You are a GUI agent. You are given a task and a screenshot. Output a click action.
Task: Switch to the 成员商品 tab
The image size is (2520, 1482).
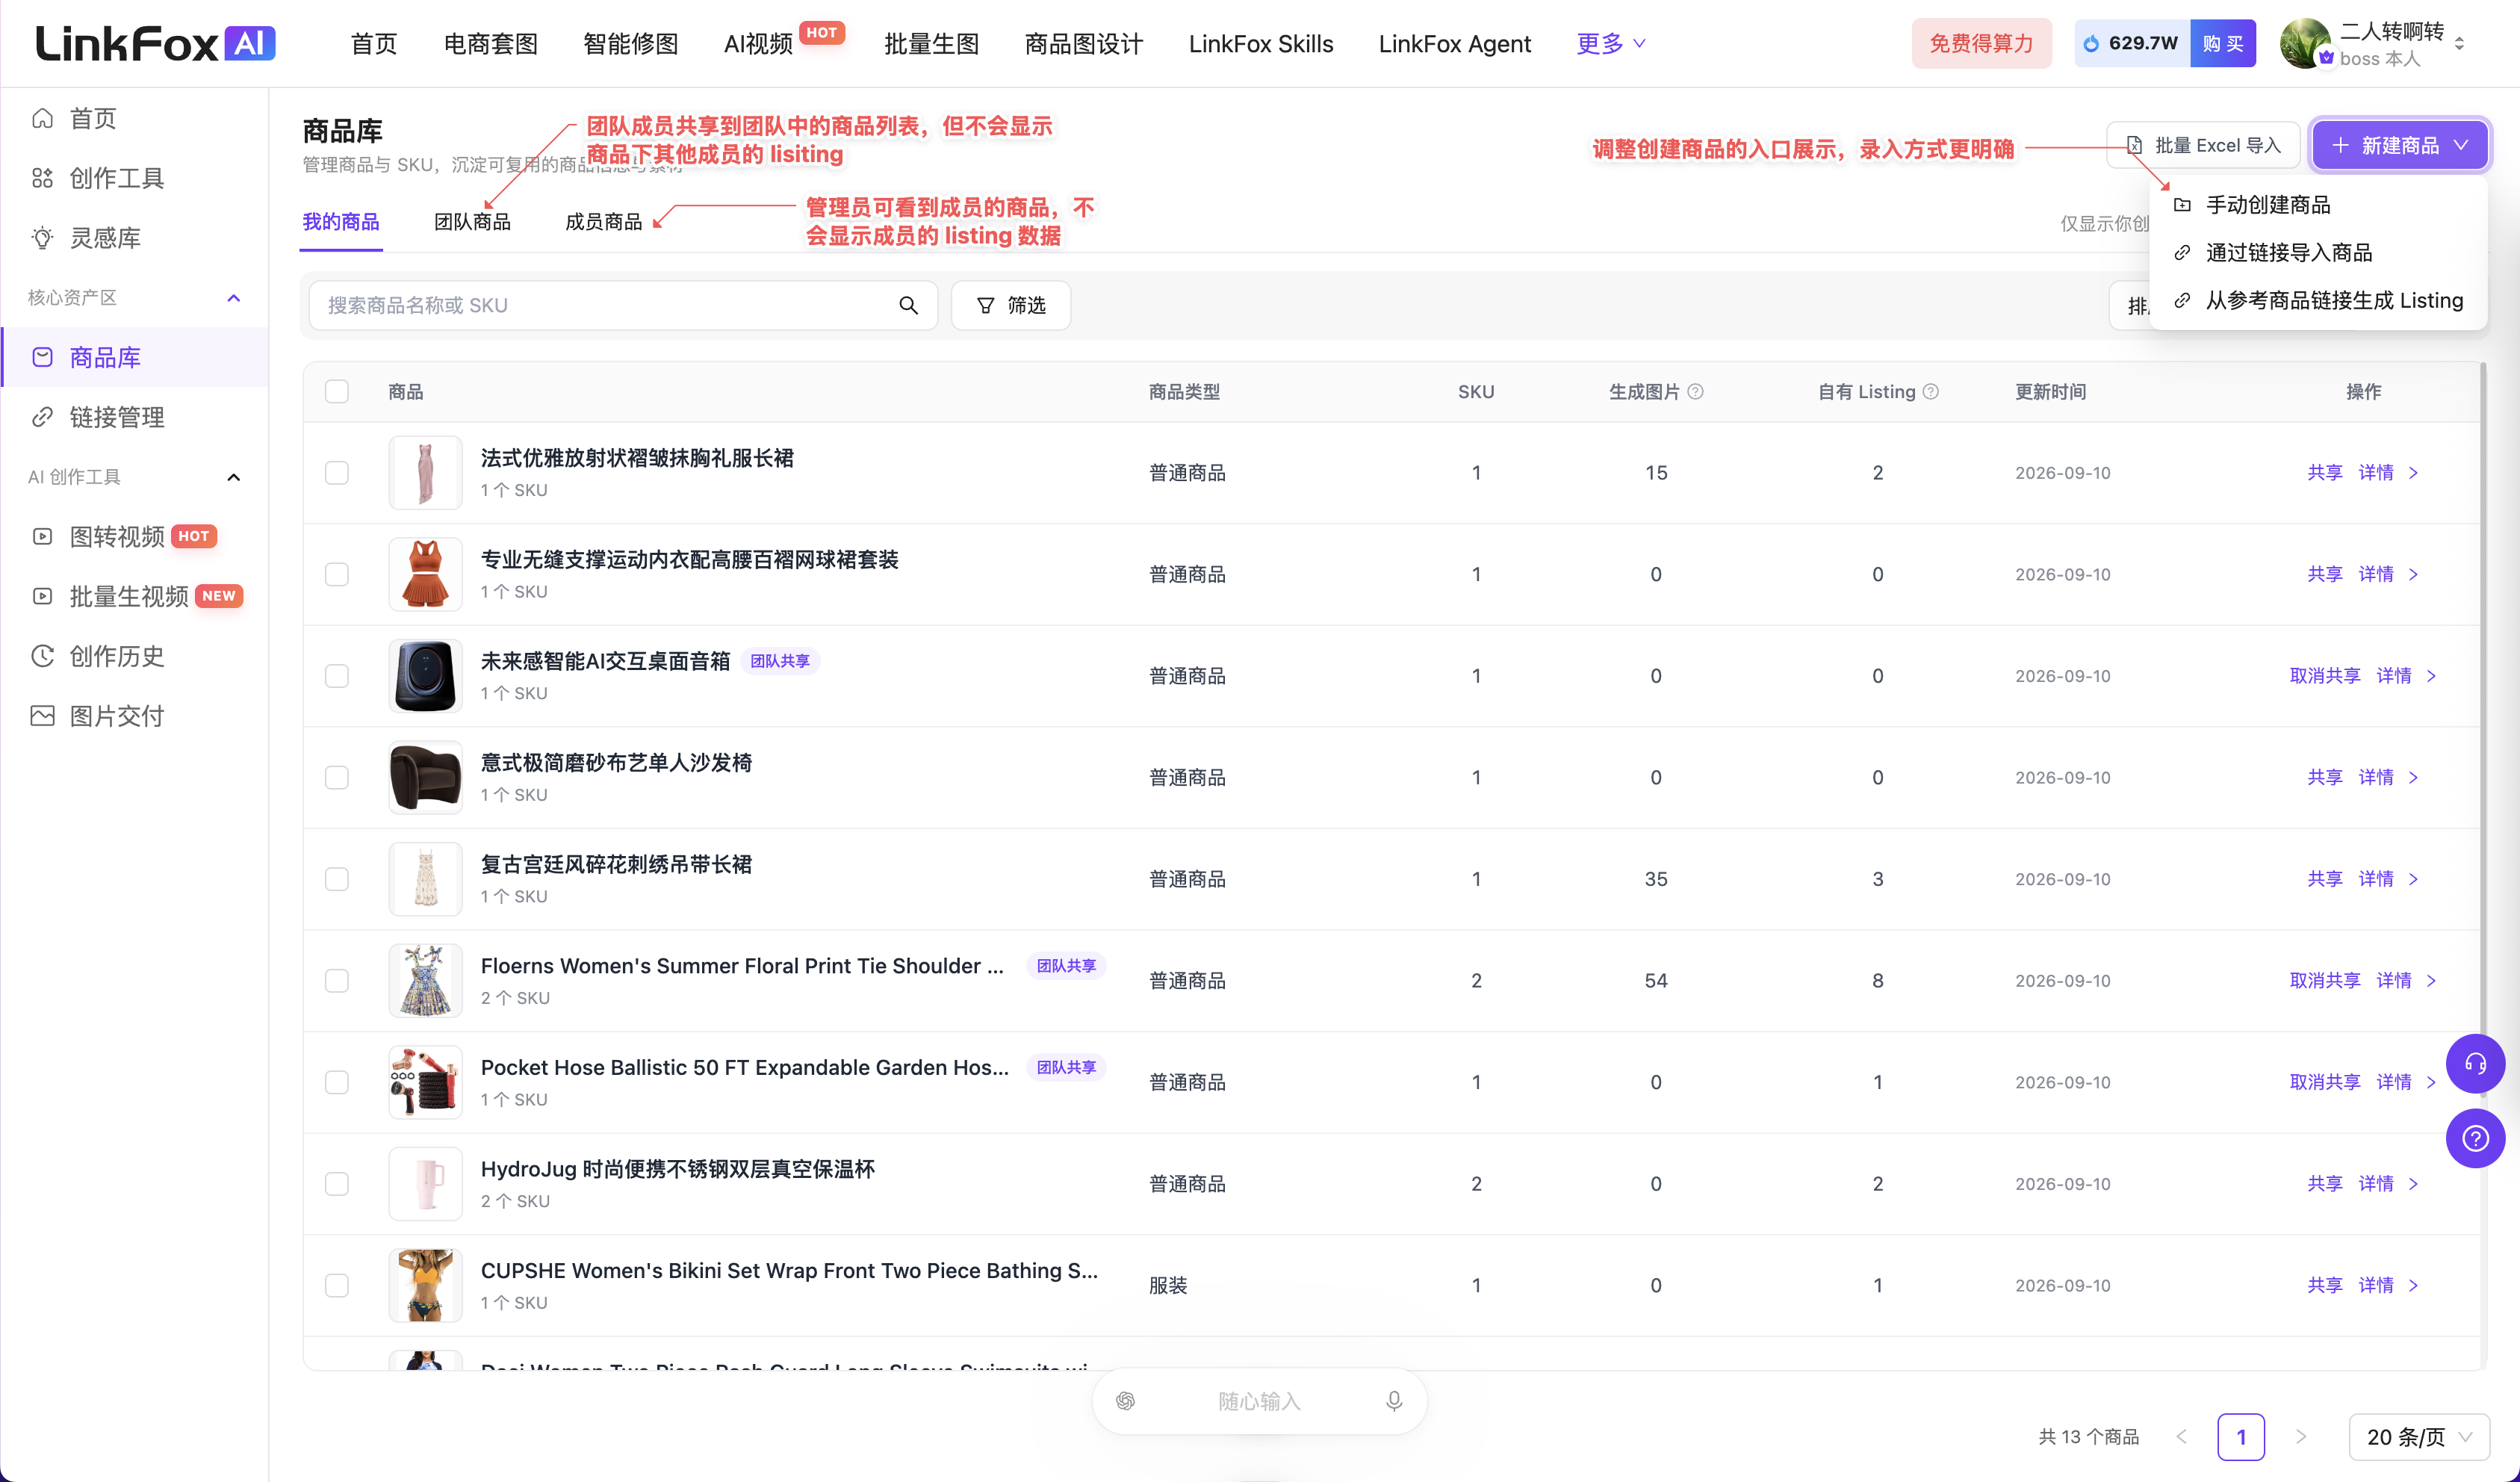click(x=603, y=222)
